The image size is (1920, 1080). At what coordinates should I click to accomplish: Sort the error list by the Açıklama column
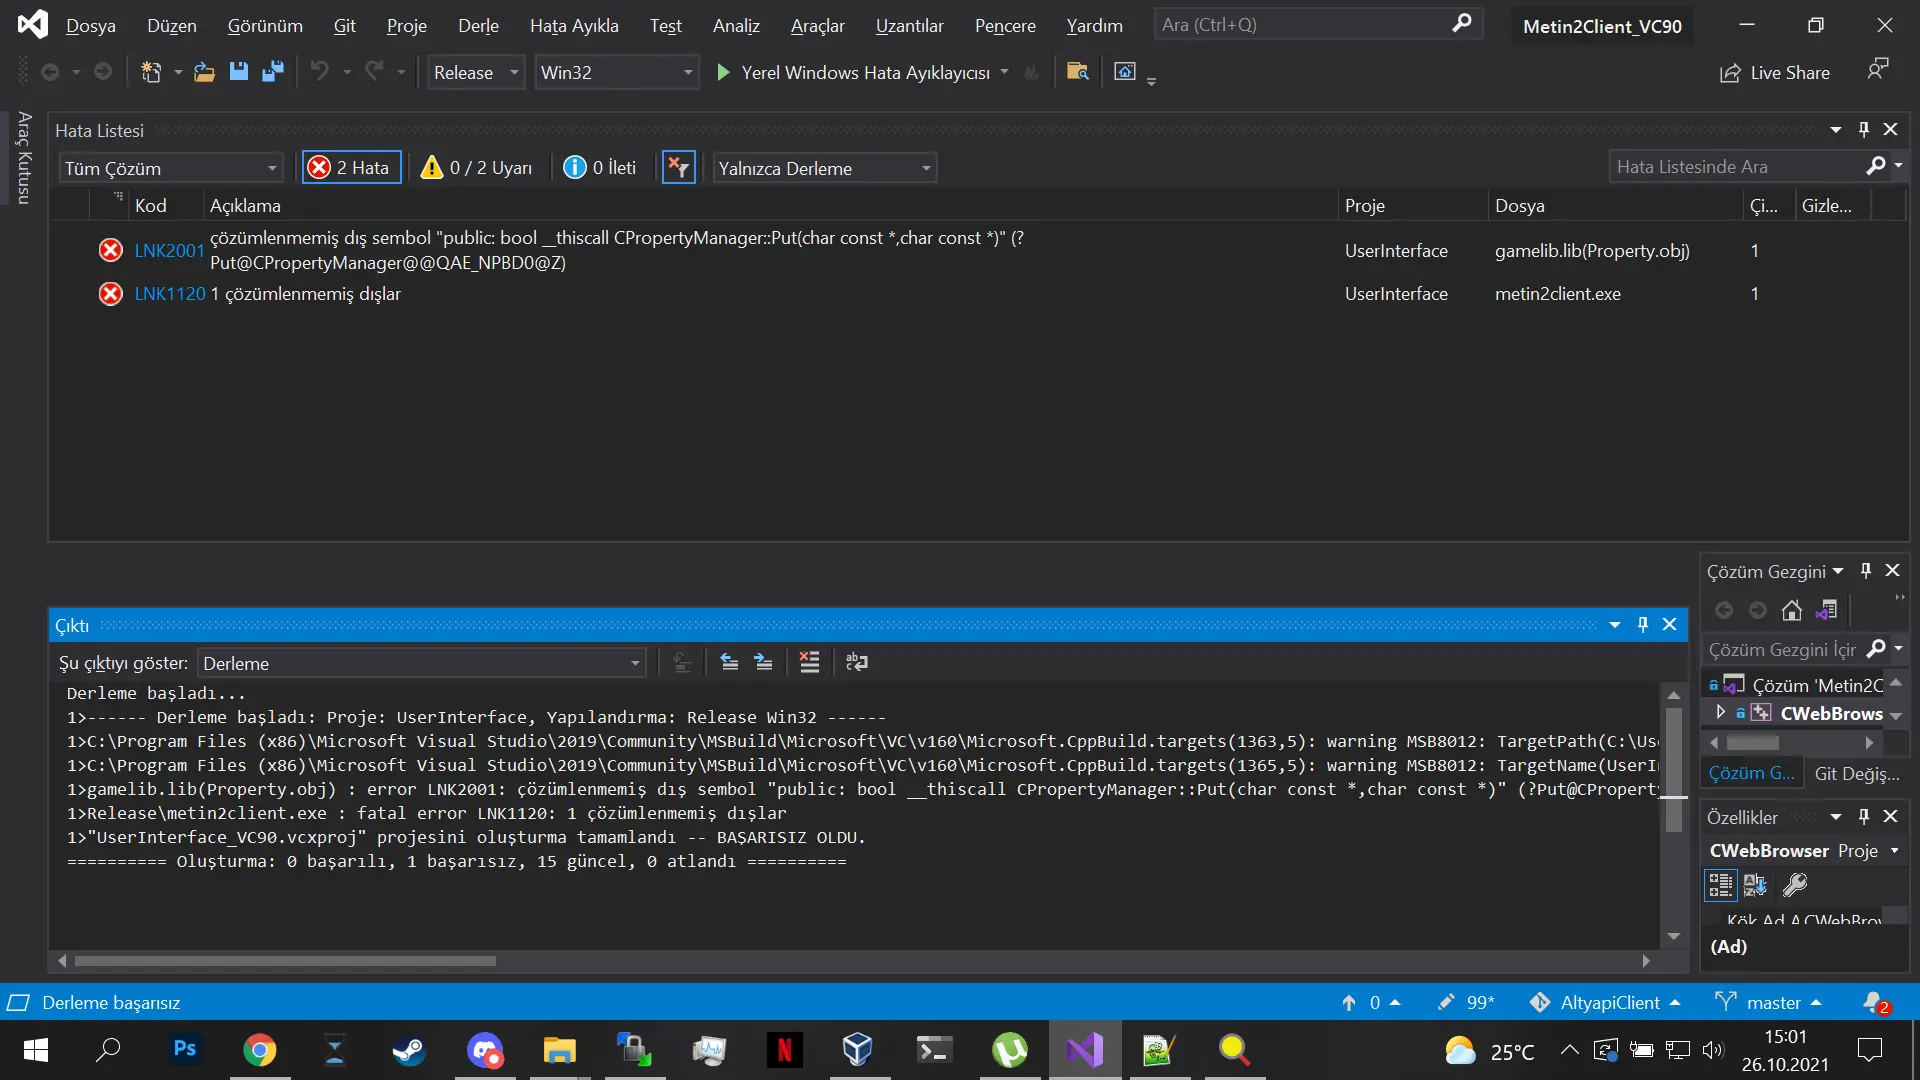point(770,205)
